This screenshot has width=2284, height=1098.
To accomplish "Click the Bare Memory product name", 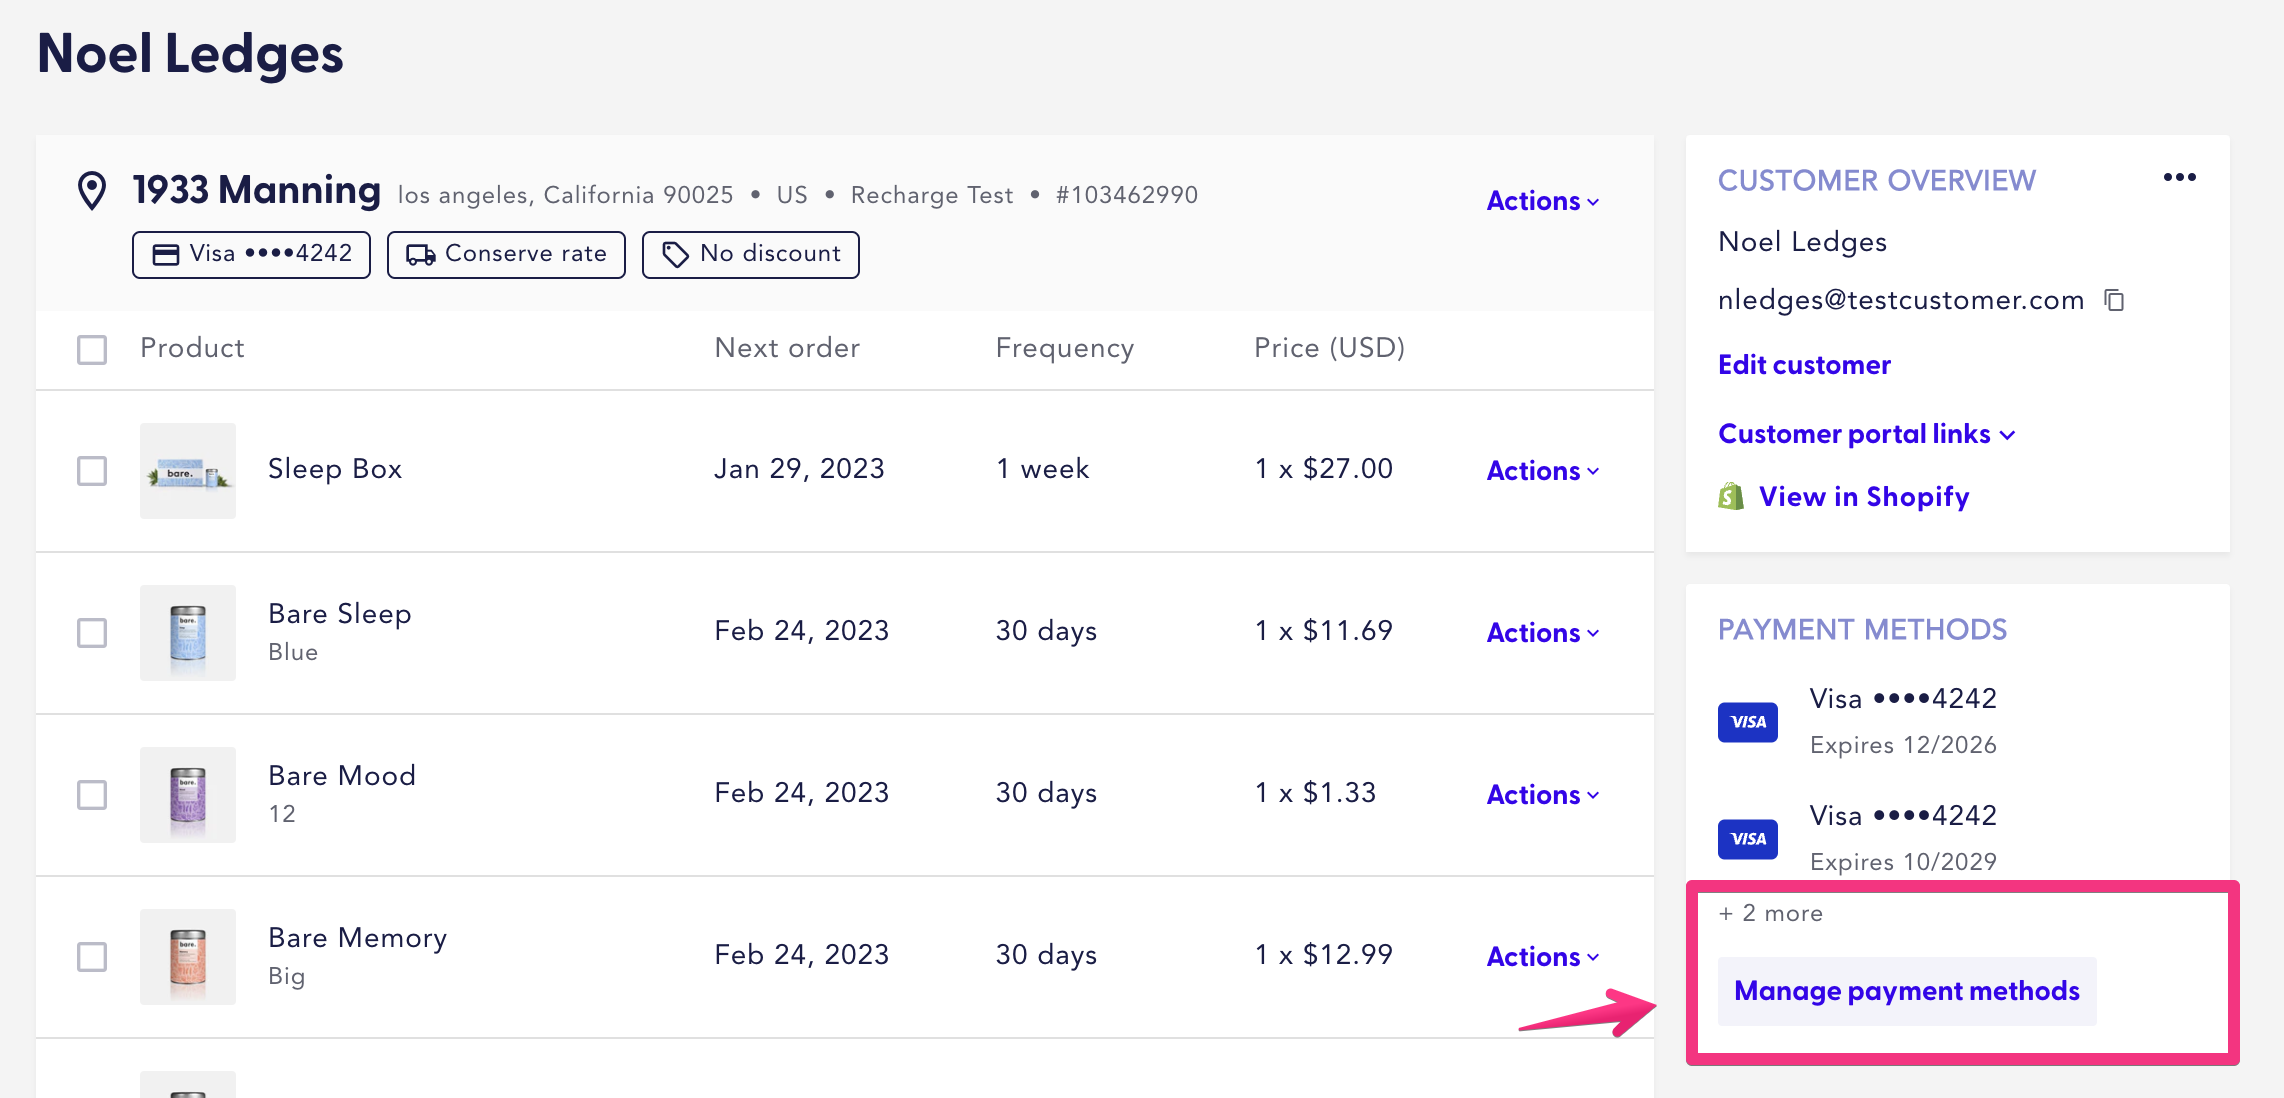I will pos(358,938).
